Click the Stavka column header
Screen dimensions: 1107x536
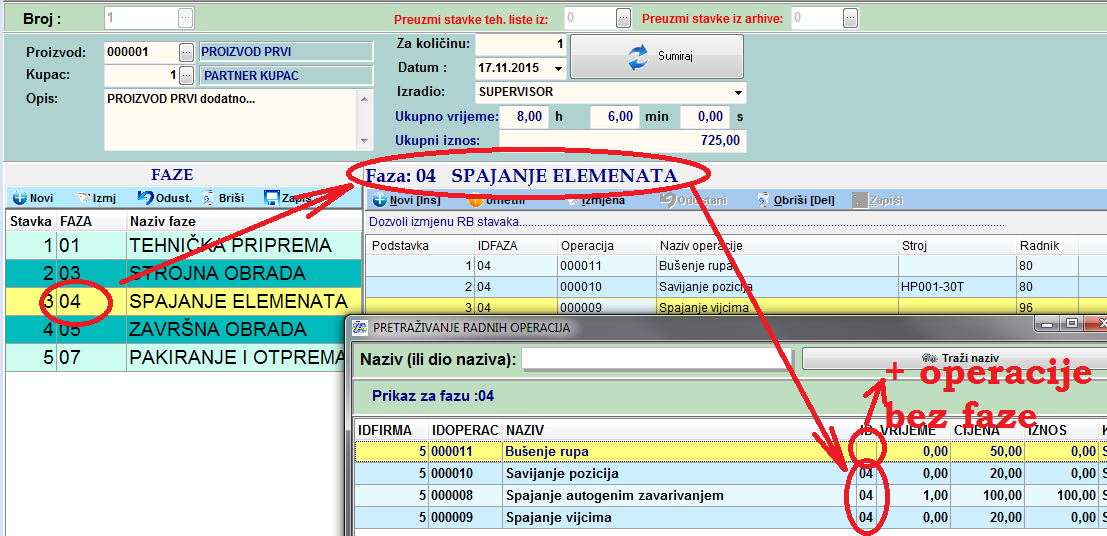(30, 222)
